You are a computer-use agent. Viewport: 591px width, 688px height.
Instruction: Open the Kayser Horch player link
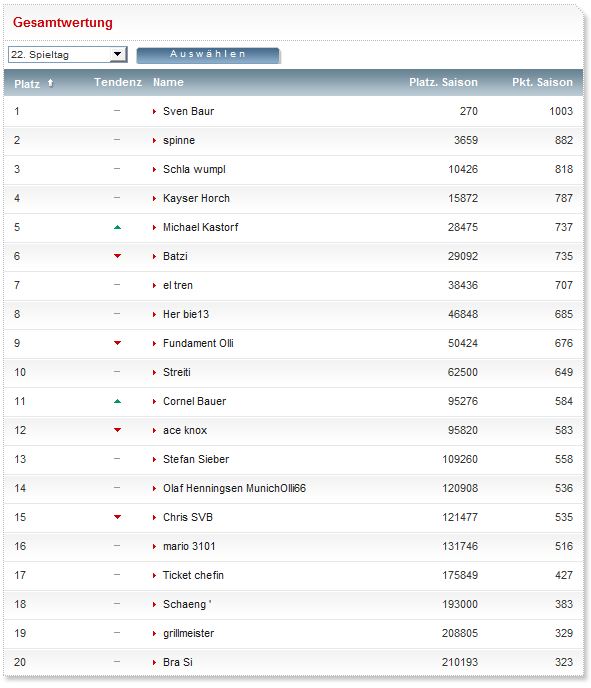coord(196,198)
